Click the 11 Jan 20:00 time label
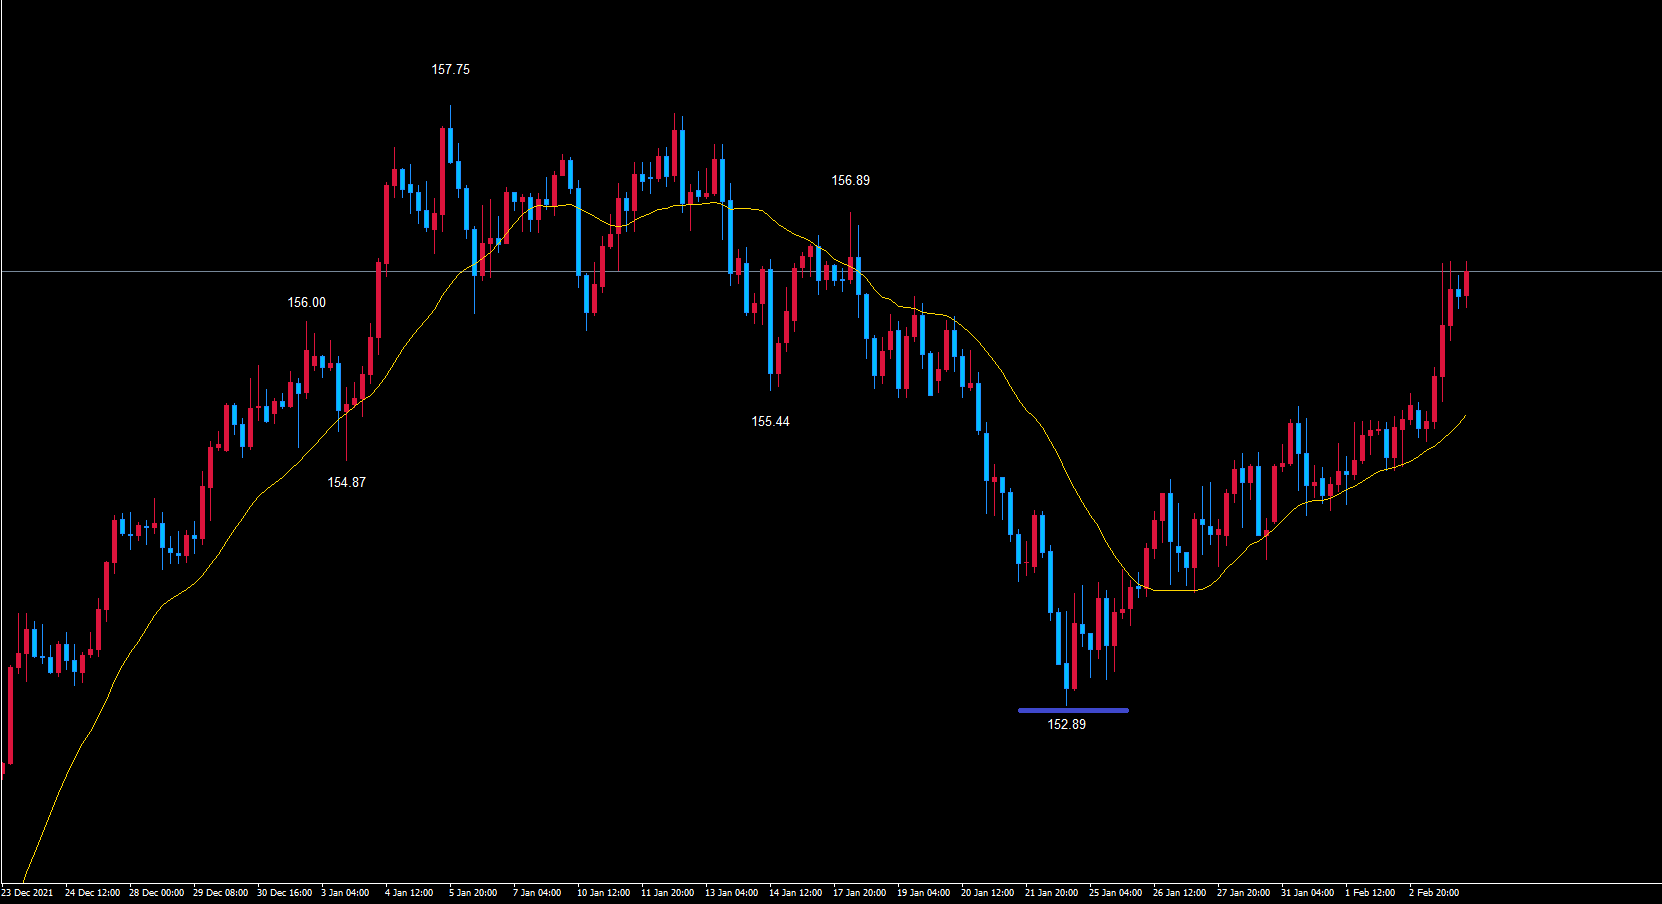The width and height of the screenshot is (1662, 904). (667, 893)
